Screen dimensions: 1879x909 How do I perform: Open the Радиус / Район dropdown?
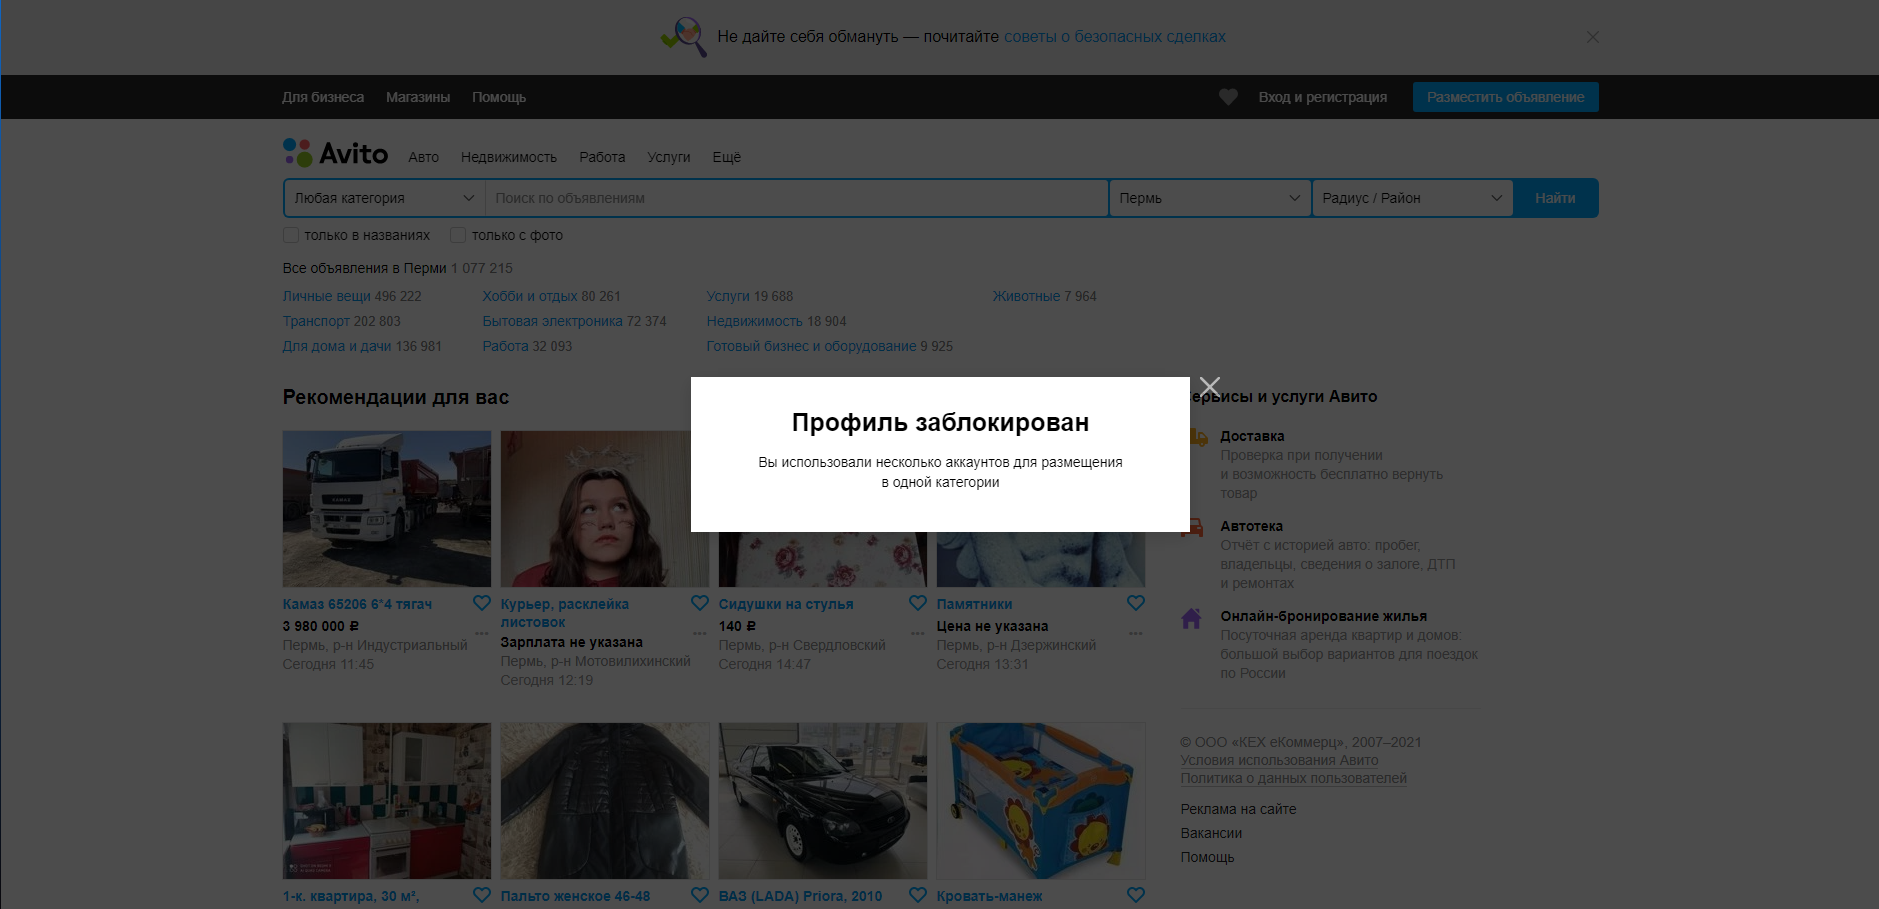(1413, 198)
